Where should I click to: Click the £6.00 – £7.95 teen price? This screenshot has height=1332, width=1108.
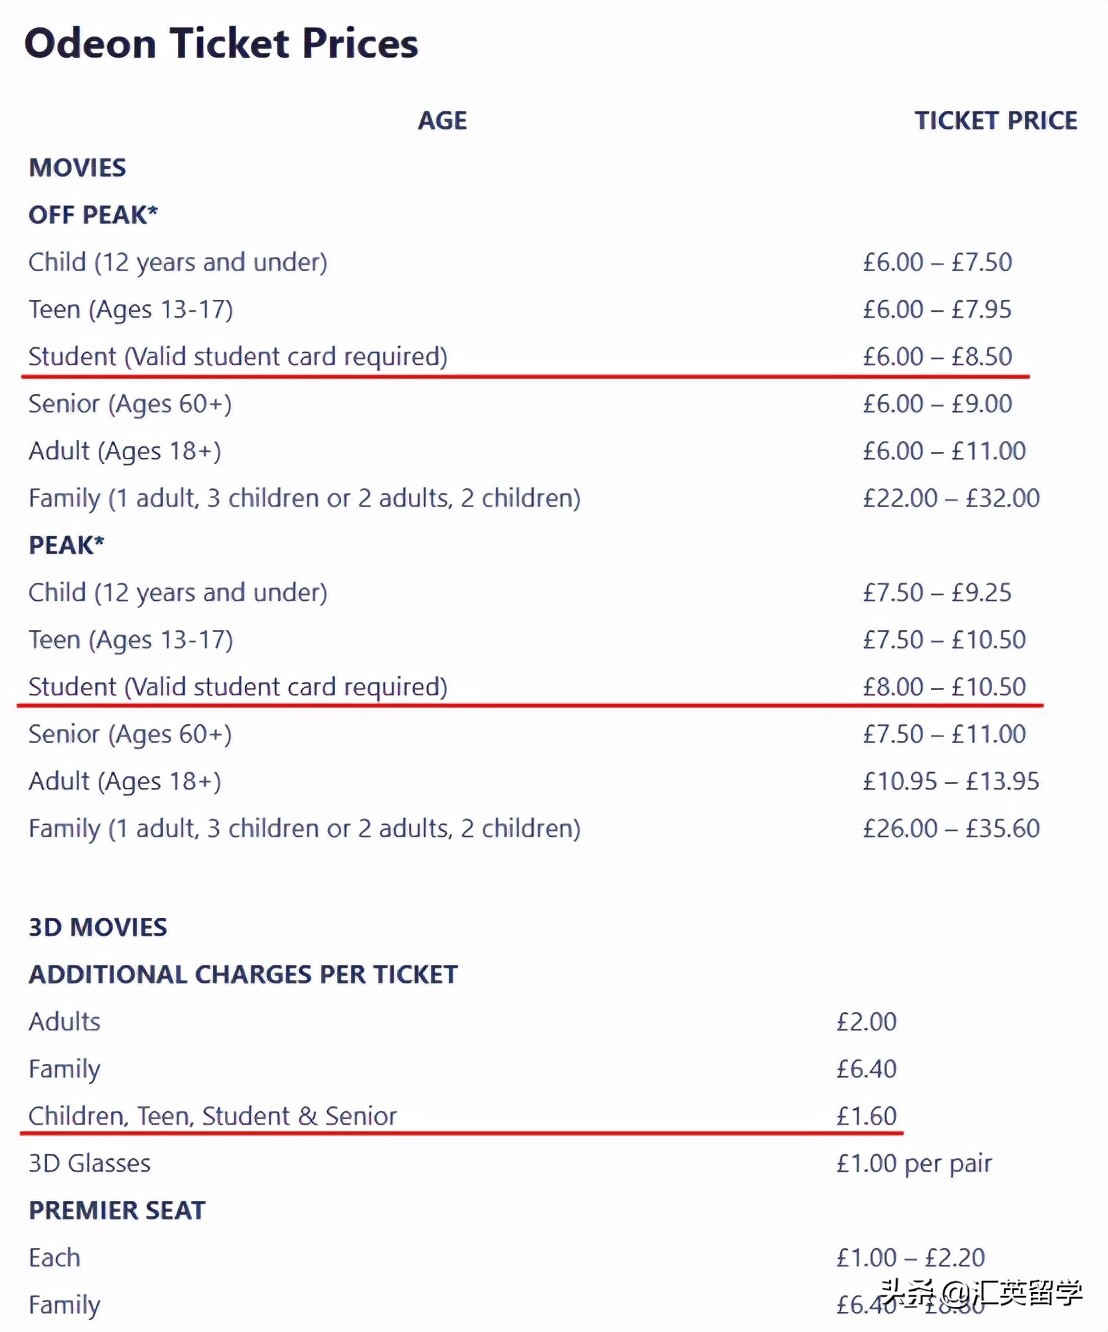point(937,310)
